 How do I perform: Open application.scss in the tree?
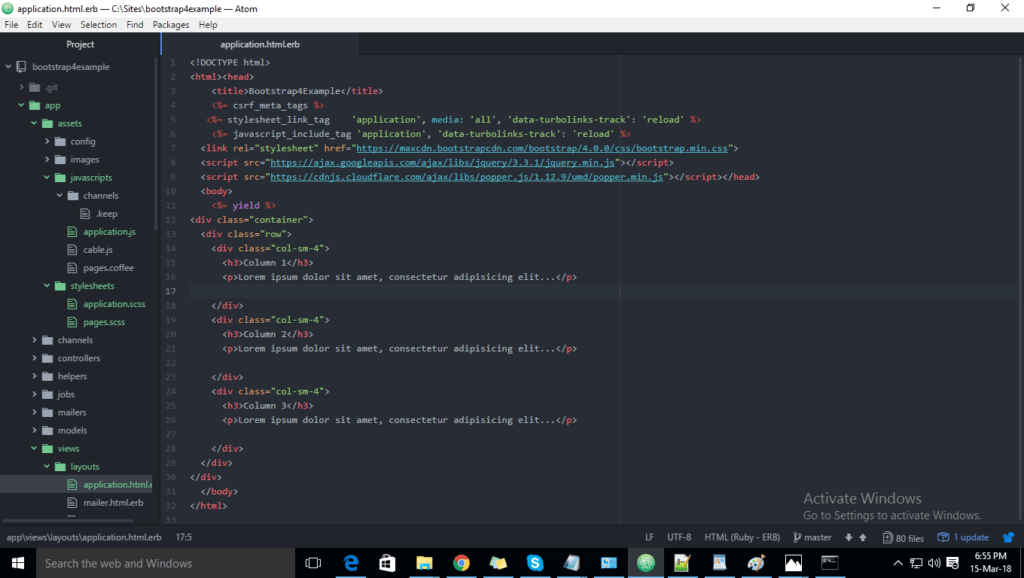pyautogui.click(x=114, y=304)
